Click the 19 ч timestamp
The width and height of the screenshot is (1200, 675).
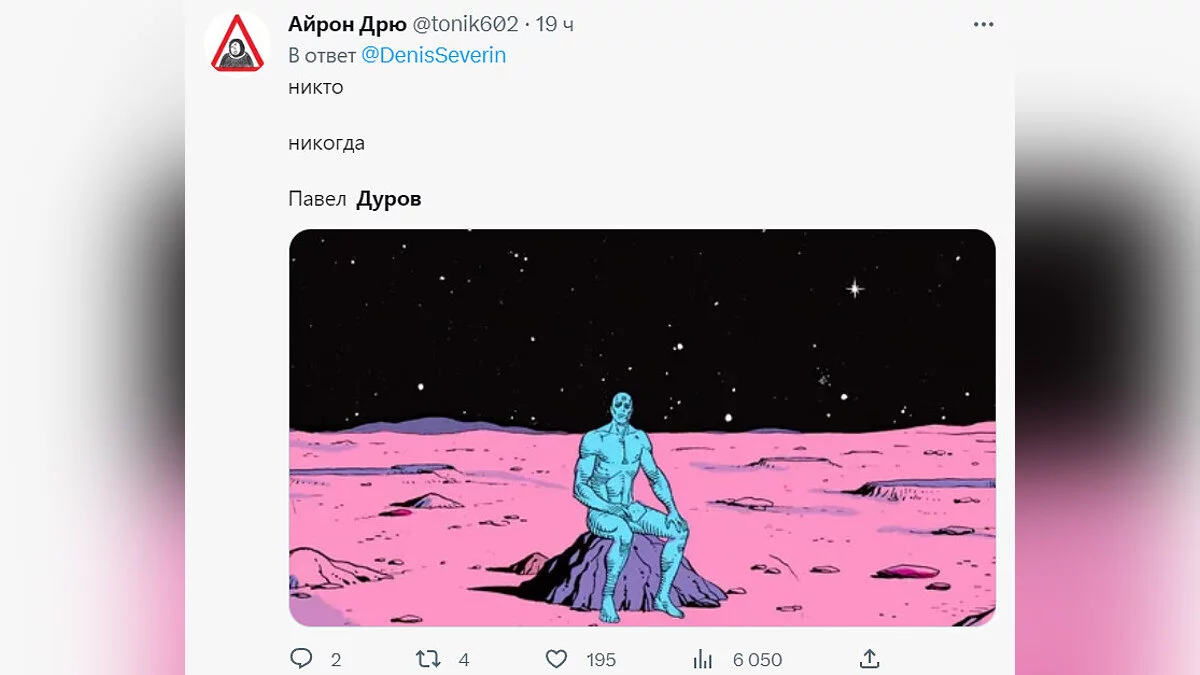click(554, 24)
